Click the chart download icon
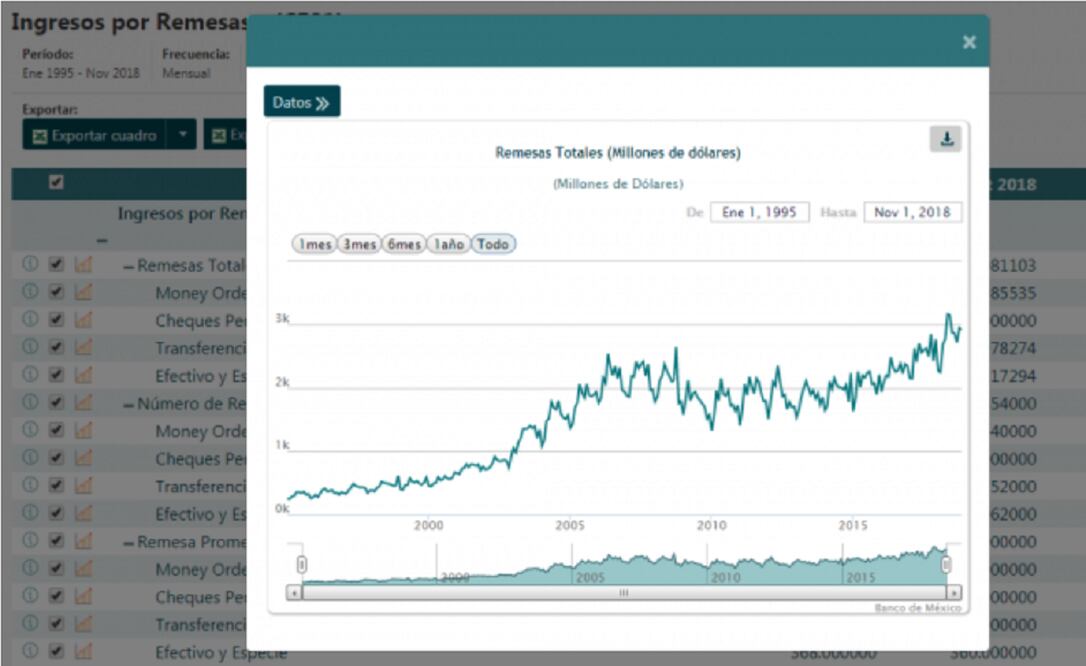This screenshot has width=1086, height=666. click(945, 139)
